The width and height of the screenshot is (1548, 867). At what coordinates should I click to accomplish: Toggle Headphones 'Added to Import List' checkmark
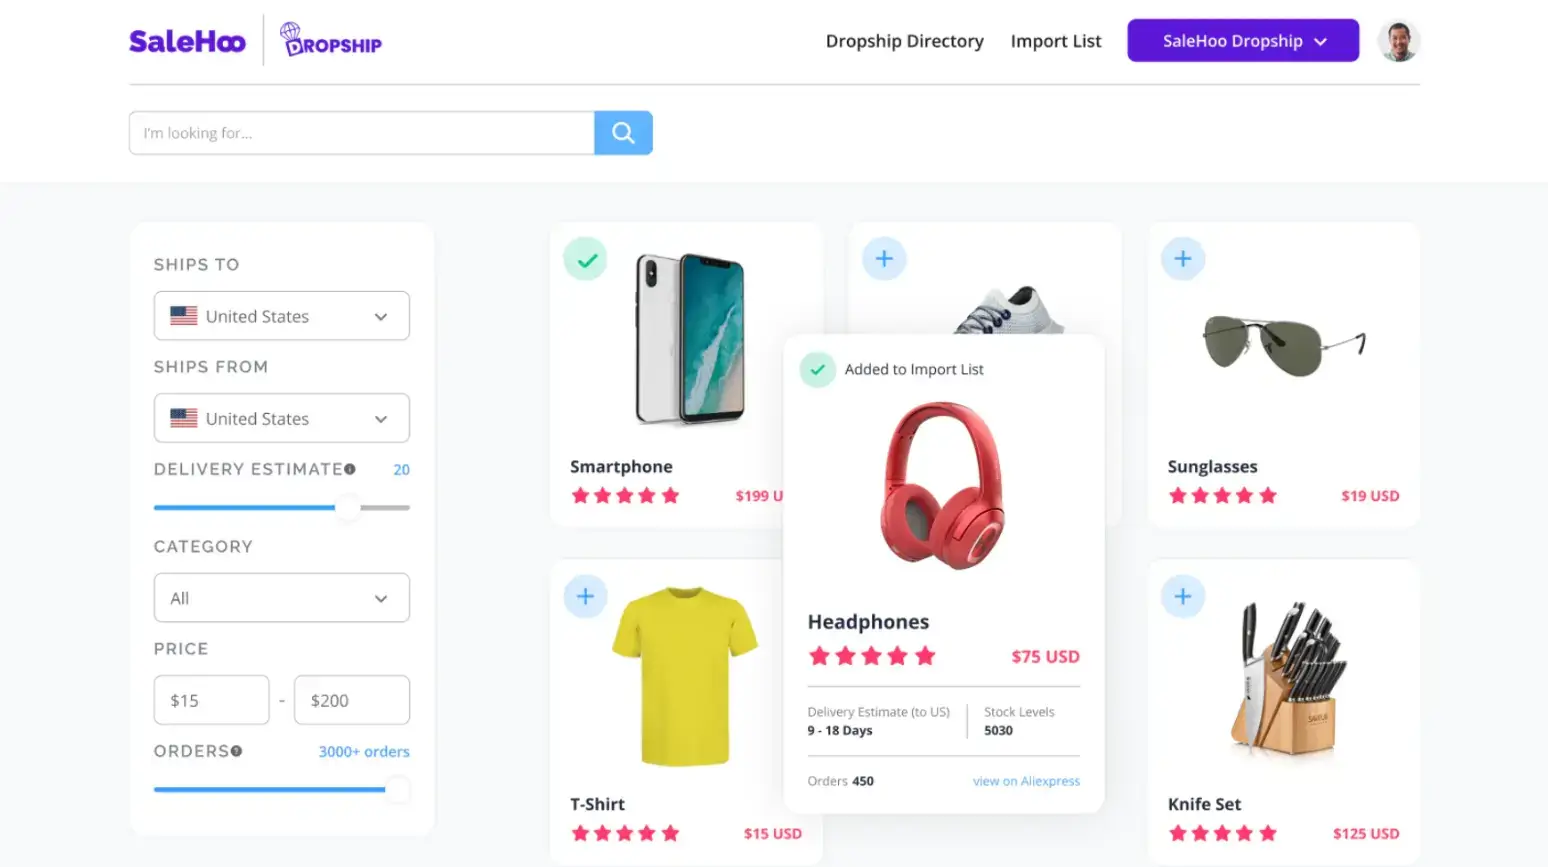click(817, 370)
